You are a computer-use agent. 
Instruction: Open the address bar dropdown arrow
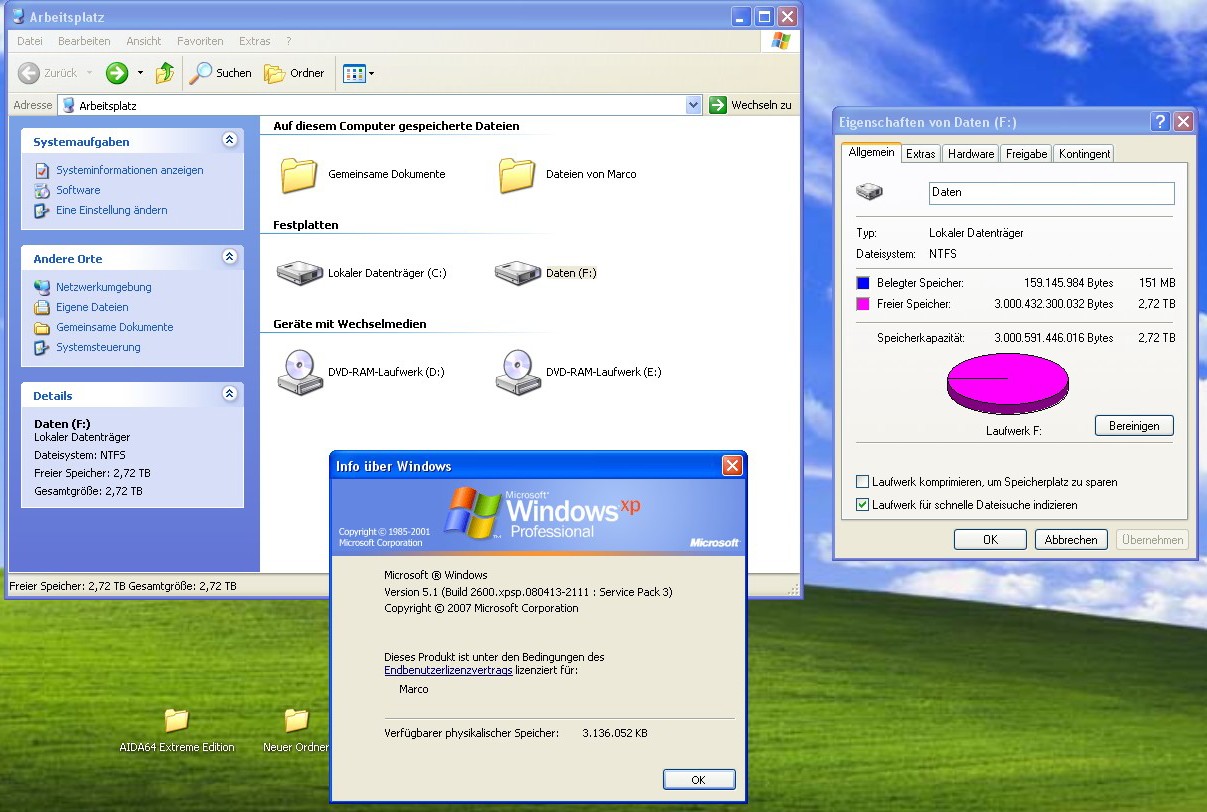(x=694, y=105)
